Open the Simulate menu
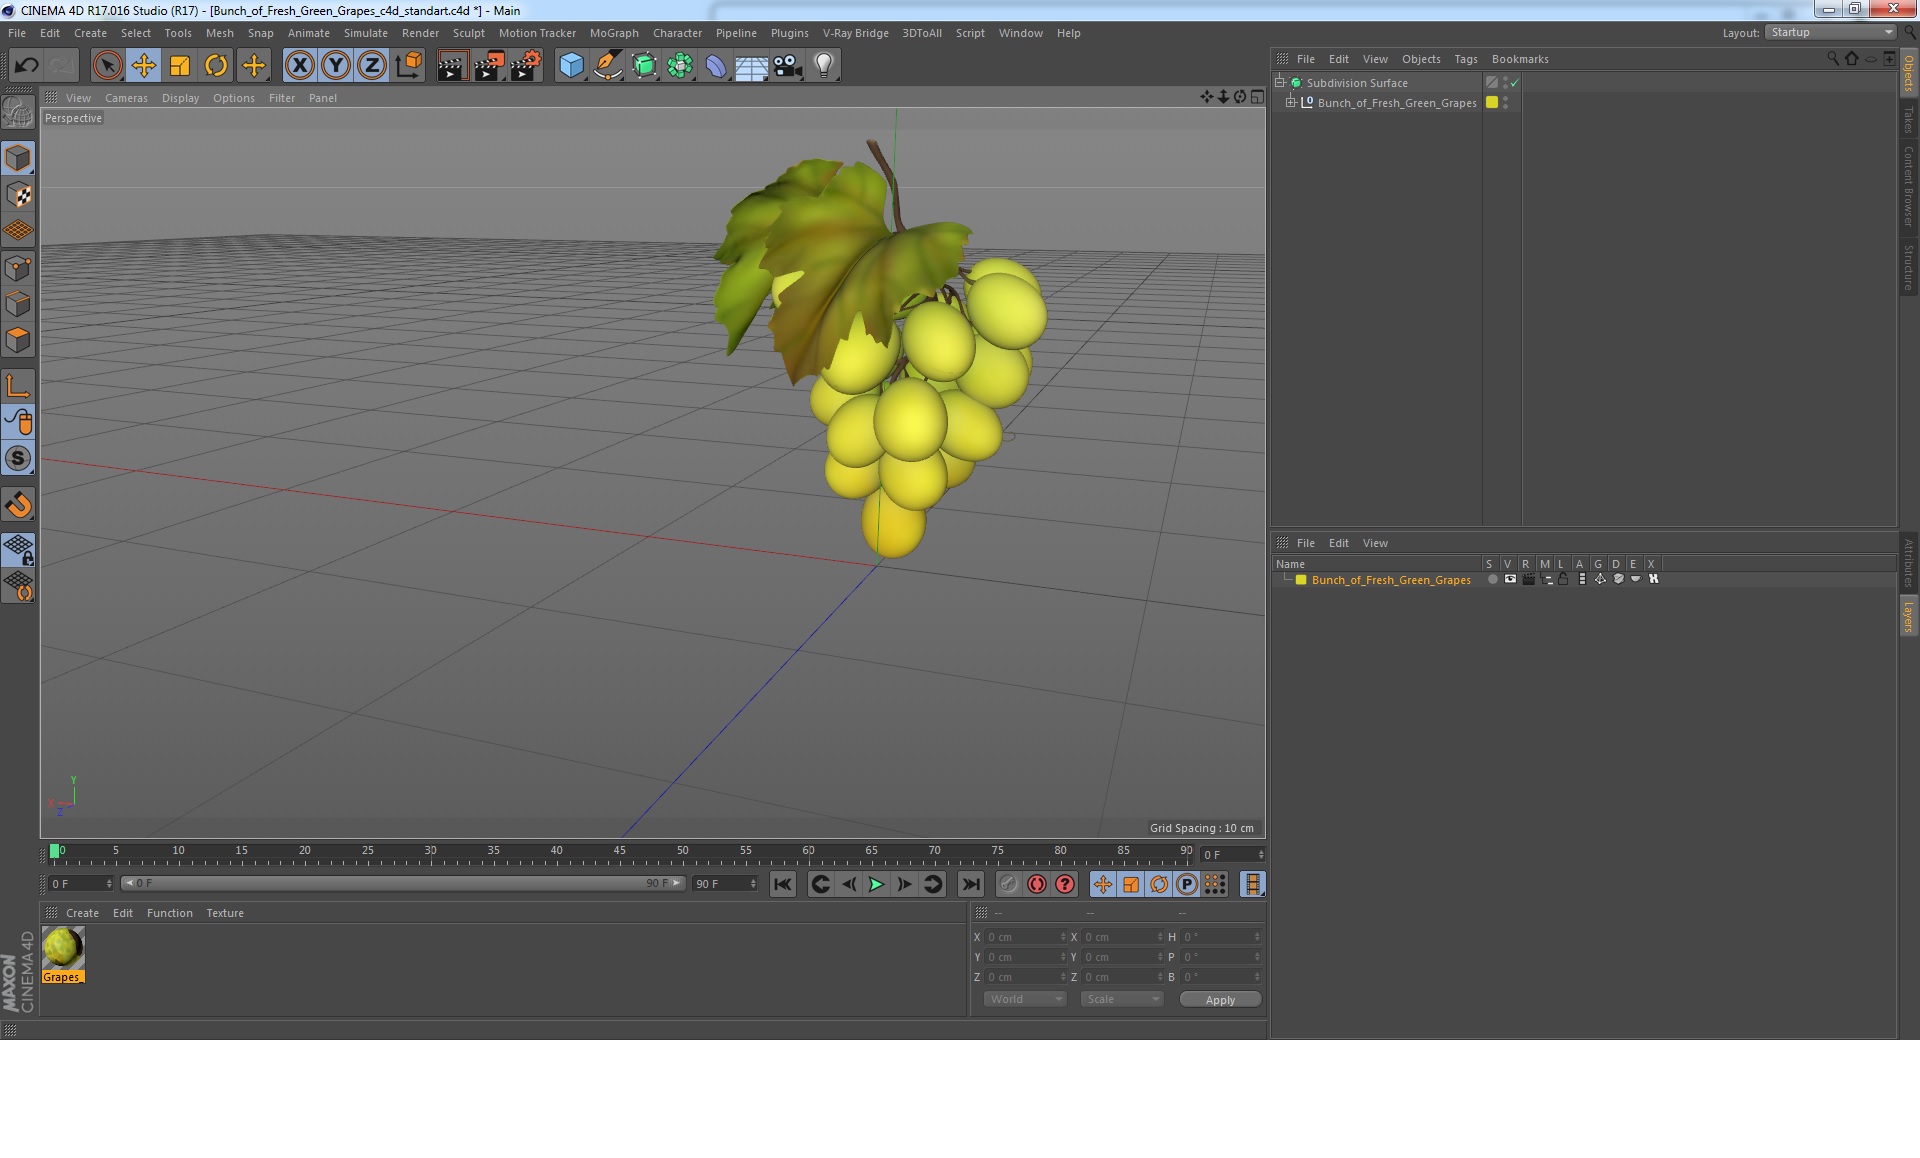 pyautogui.click(x=366, y=33)
